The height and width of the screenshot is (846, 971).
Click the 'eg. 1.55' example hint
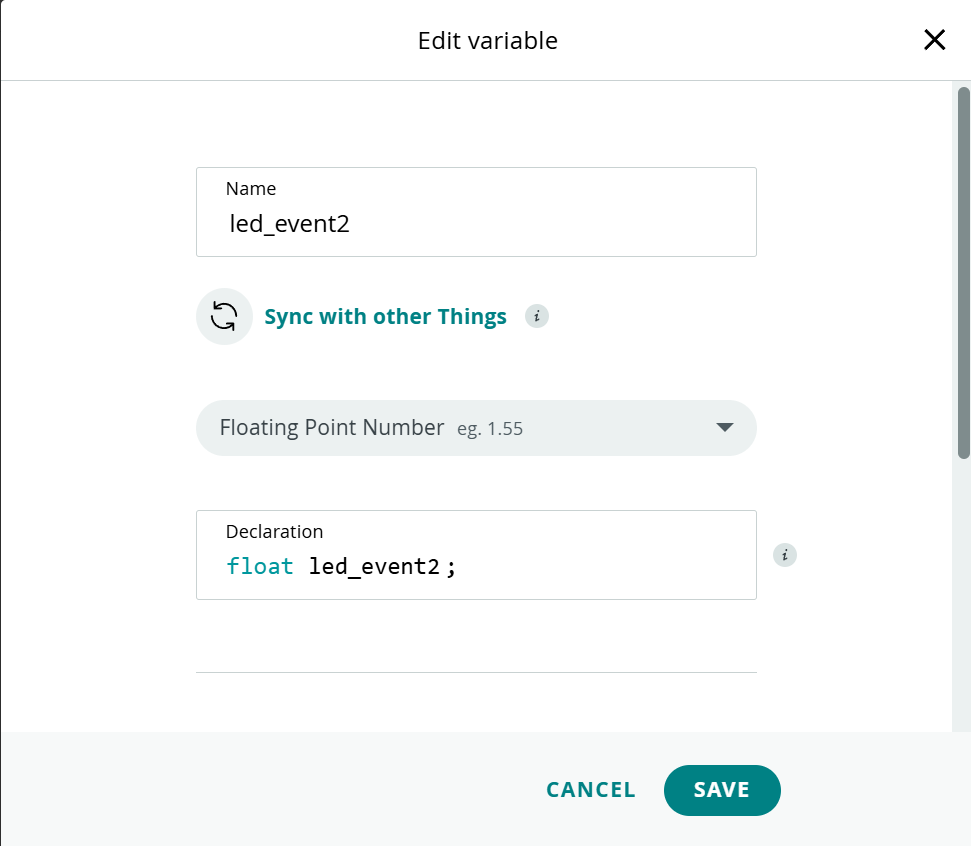coord(490,429)
